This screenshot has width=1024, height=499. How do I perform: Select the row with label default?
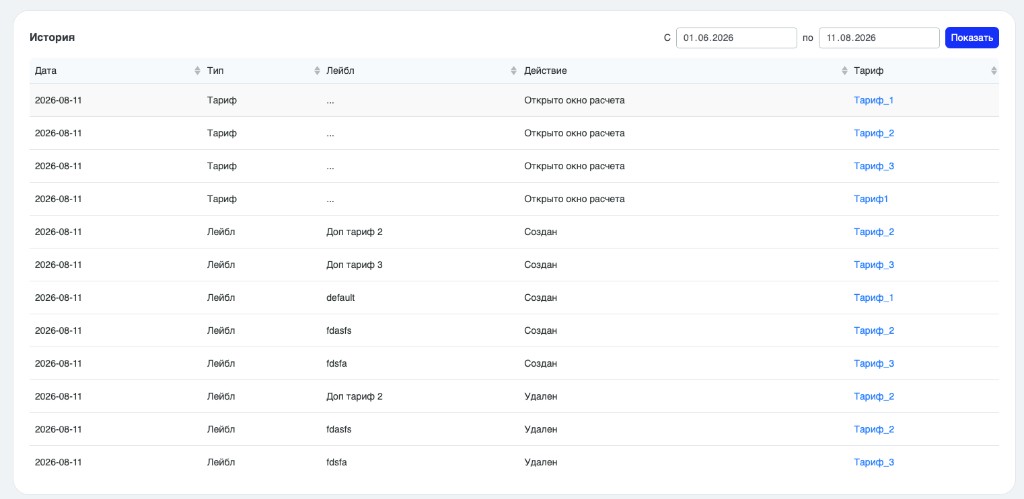click(514, 298)
